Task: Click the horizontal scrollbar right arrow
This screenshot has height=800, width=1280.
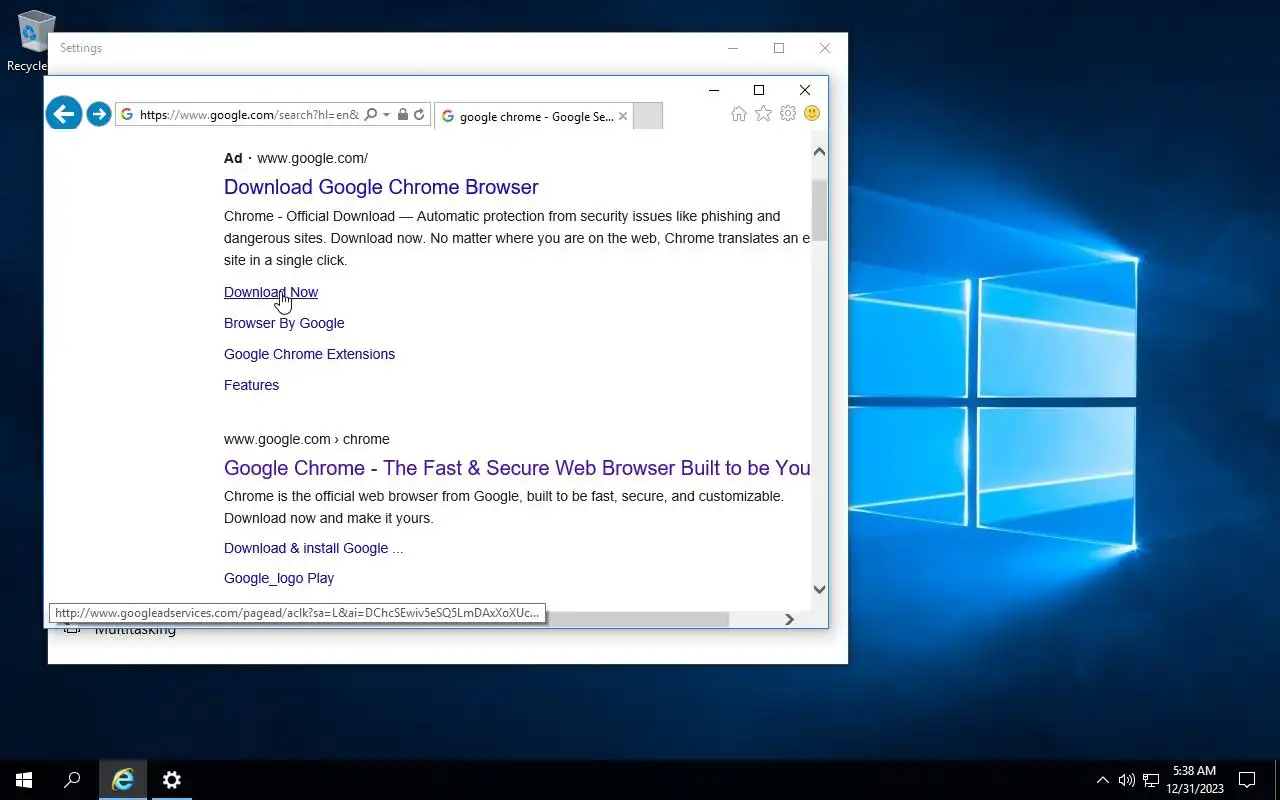Action: tap(789, 619)
